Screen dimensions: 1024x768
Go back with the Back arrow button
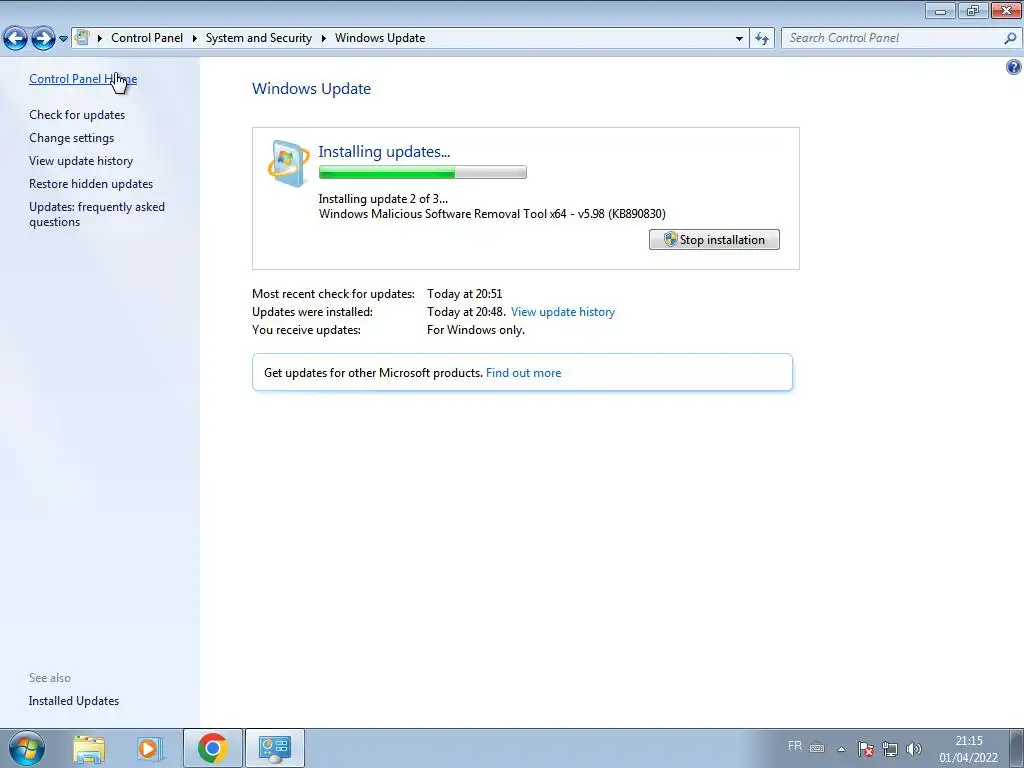15,39
